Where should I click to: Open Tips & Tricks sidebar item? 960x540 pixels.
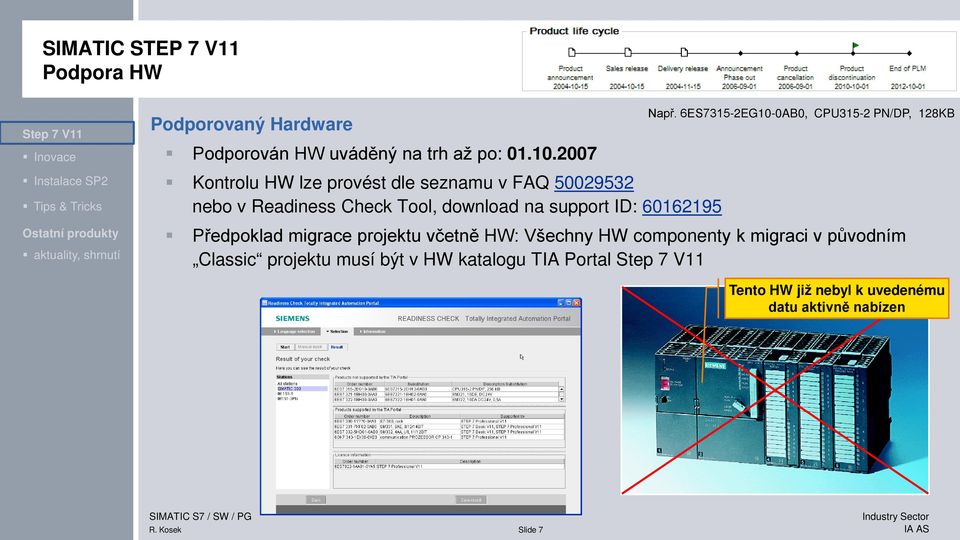click(67, 206)
